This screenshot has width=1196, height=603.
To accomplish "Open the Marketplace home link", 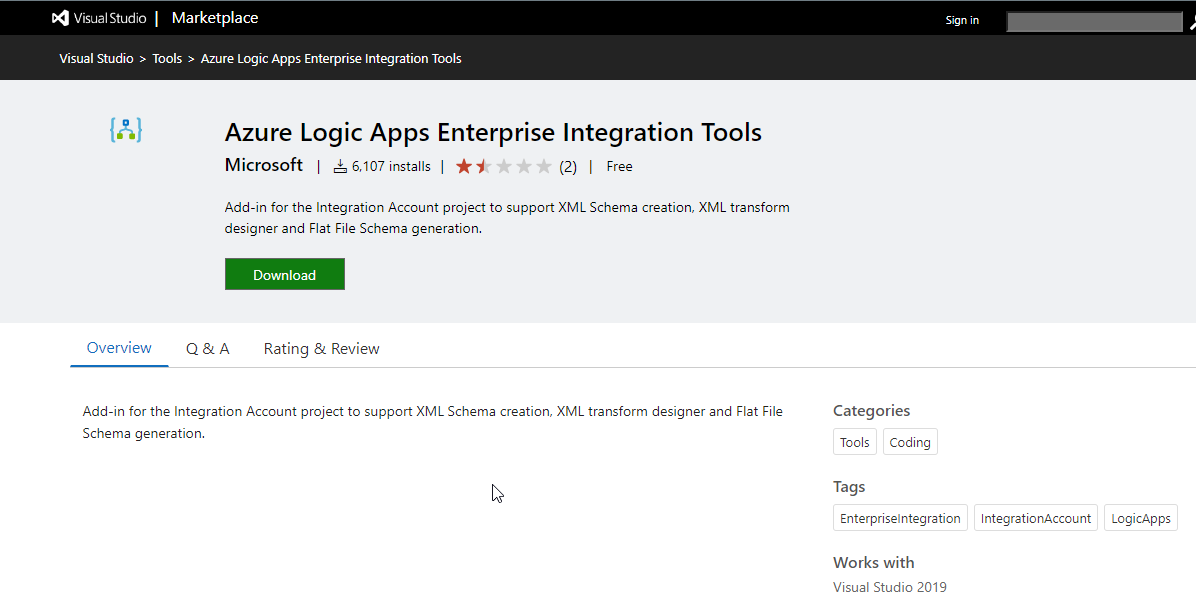I will tap(215, 18).
